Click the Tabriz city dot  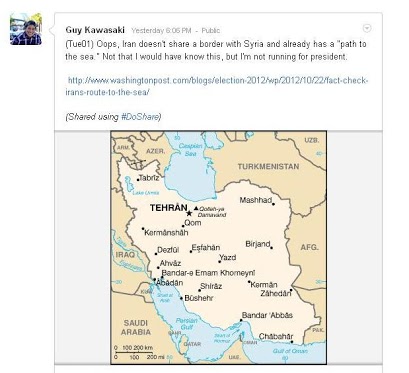[138, 180]
